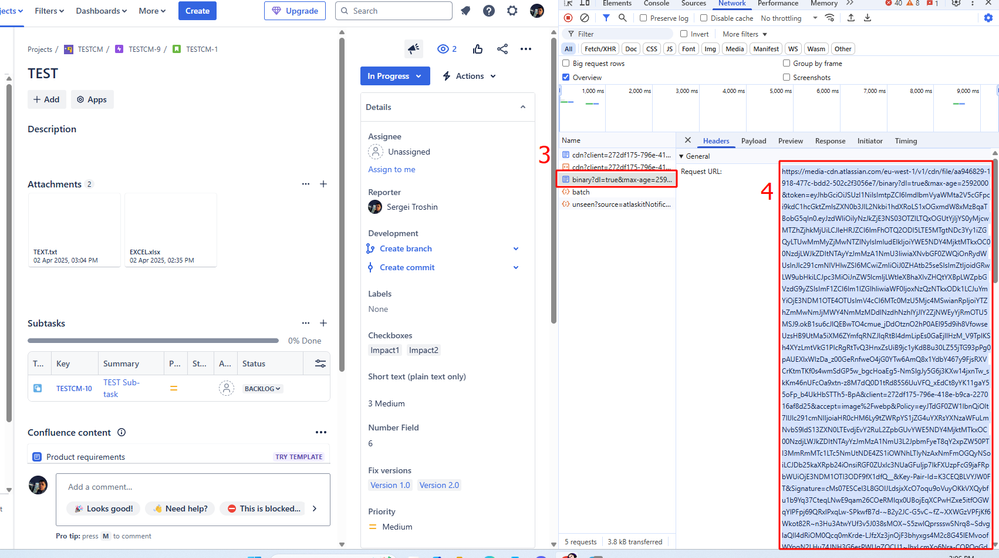
Task: Click the Confluence content info icon
Action: click(x=121, y=433)
